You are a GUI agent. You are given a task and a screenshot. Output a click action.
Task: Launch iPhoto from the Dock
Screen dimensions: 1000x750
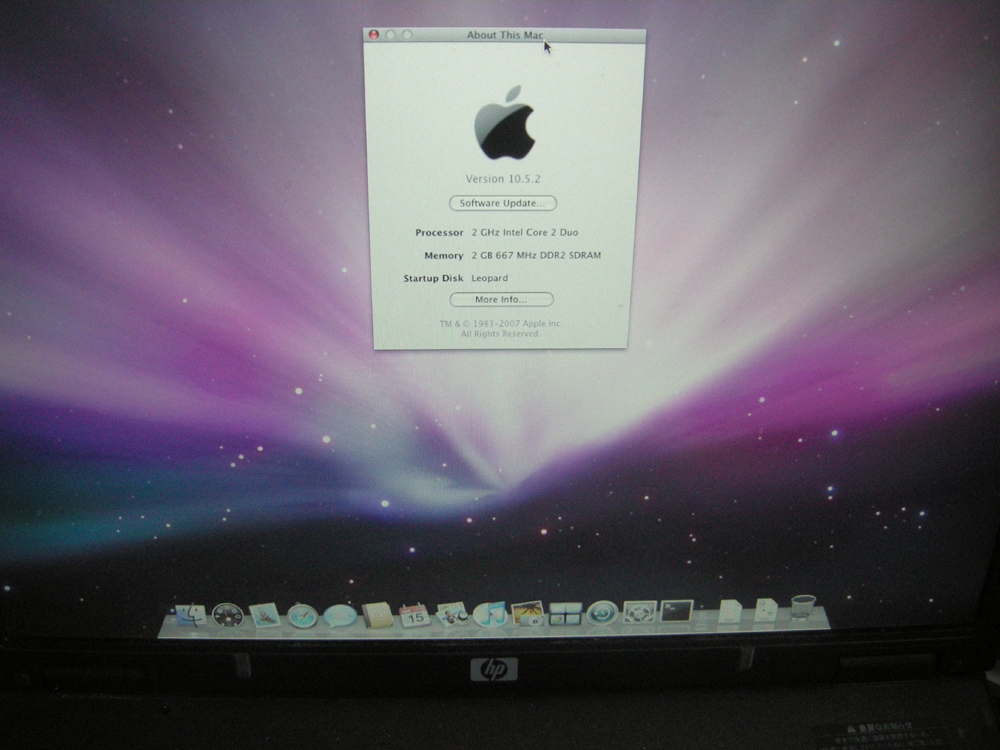(527, 614)
